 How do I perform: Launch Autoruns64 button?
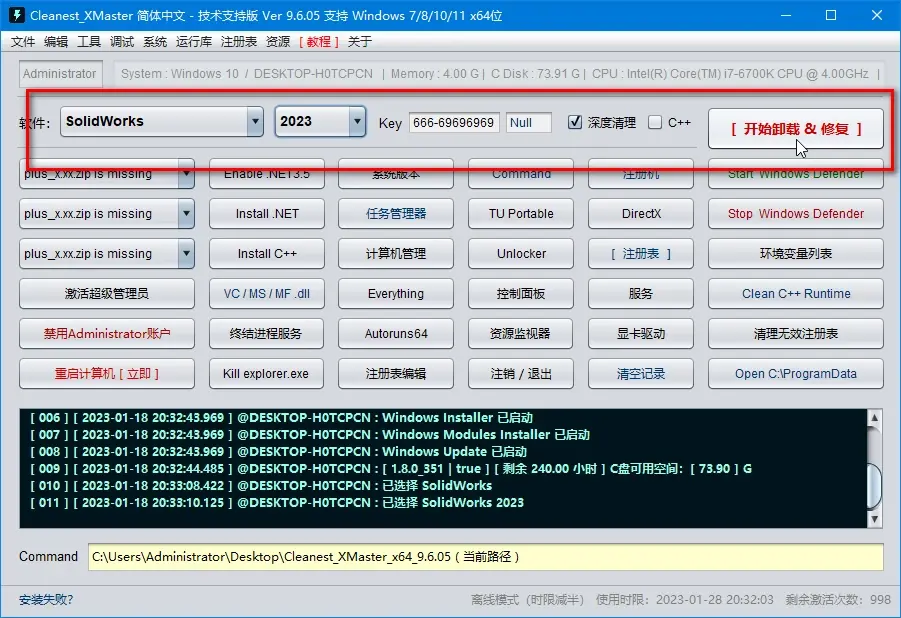click(x=396, y=333)
